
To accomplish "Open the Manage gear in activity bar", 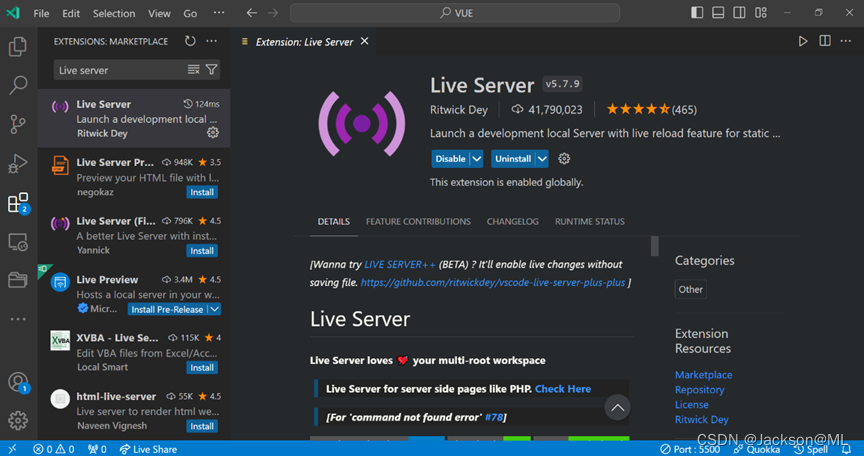I will coord(18,421).
